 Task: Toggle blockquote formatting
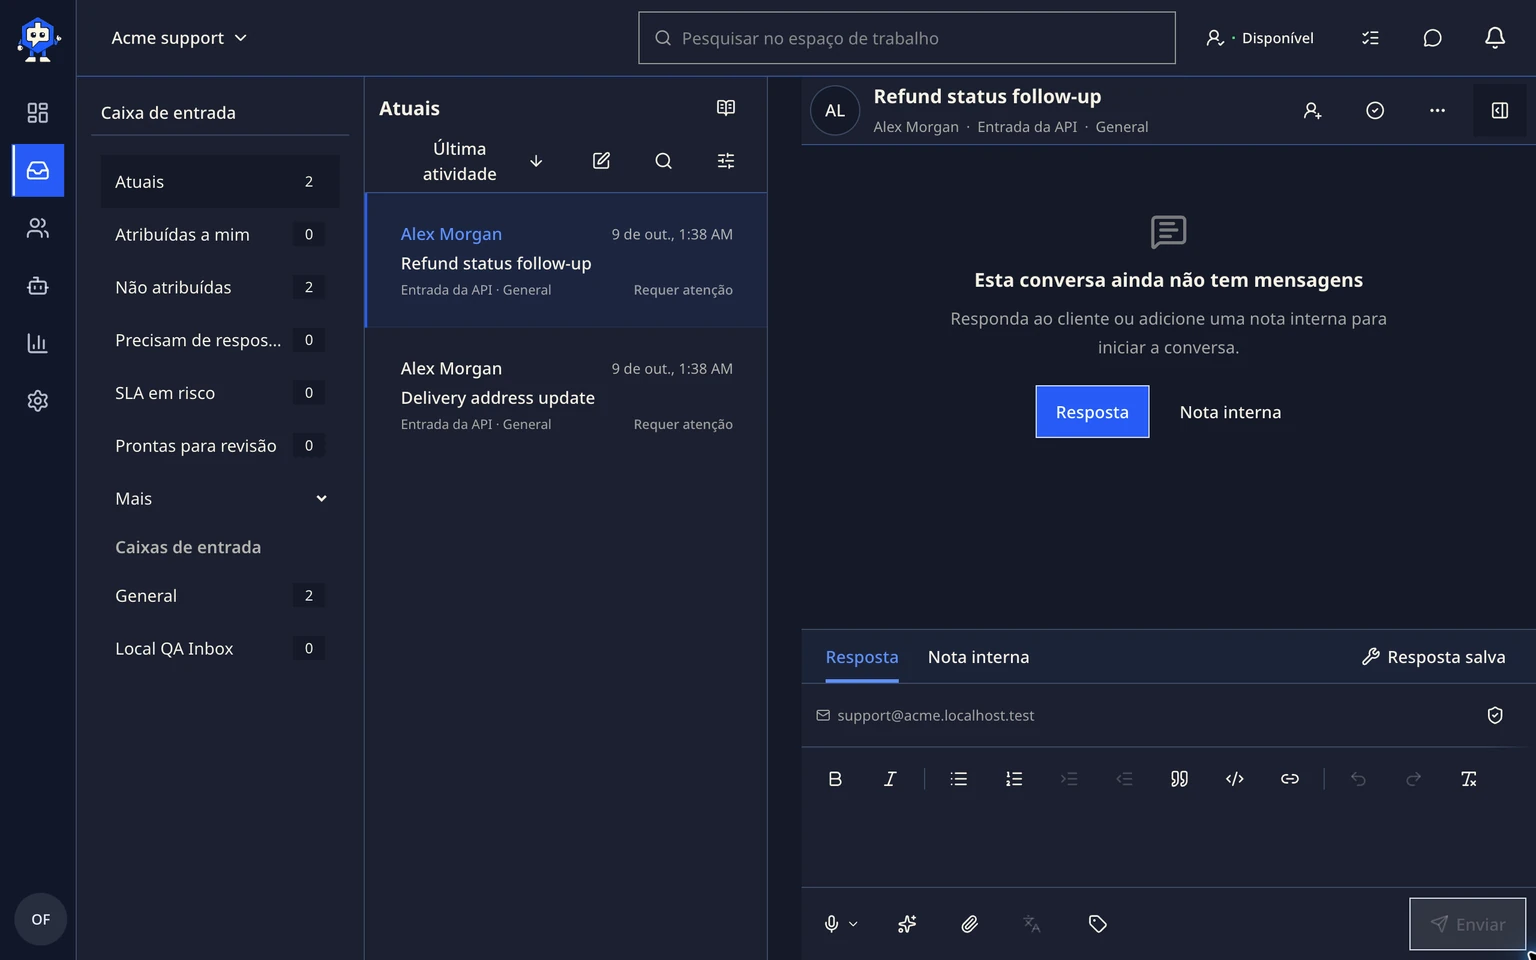click(x=1179, y=779)
